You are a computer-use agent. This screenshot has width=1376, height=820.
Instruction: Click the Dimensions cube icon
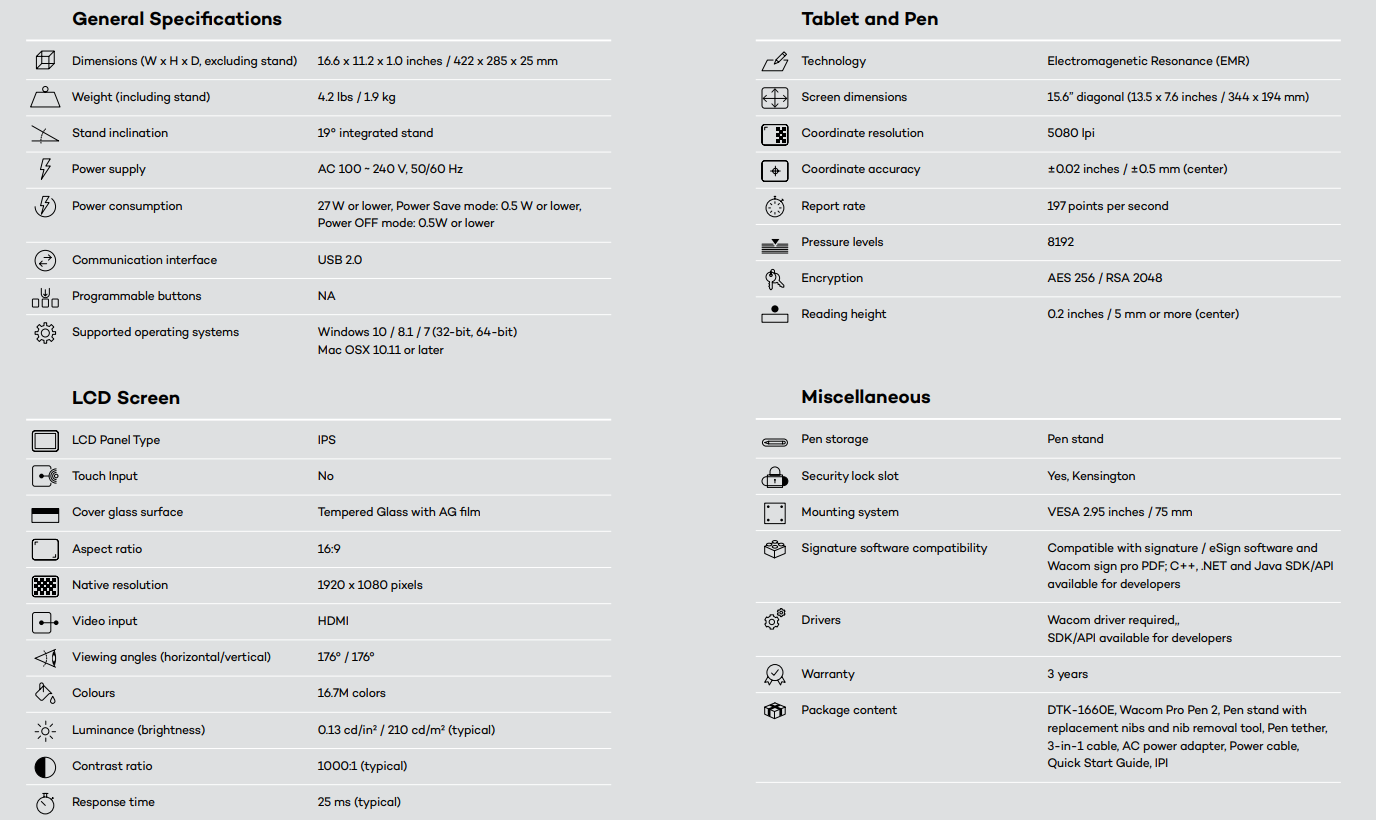[45, 61]
